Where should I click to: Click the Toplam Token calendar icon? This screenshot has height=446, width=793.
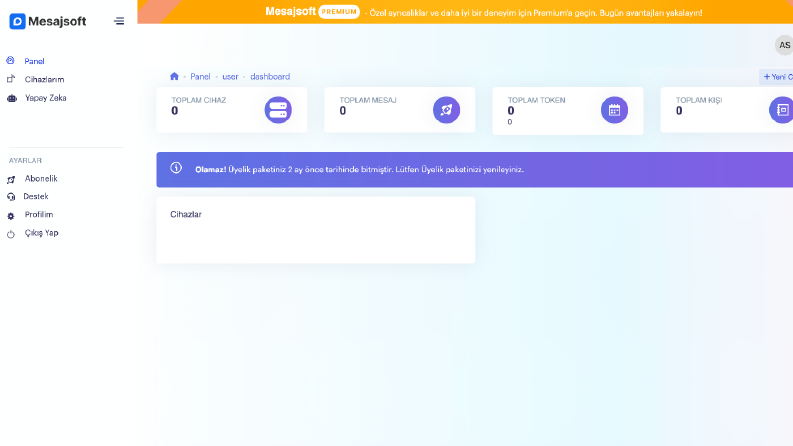click(x=614, y=110)
